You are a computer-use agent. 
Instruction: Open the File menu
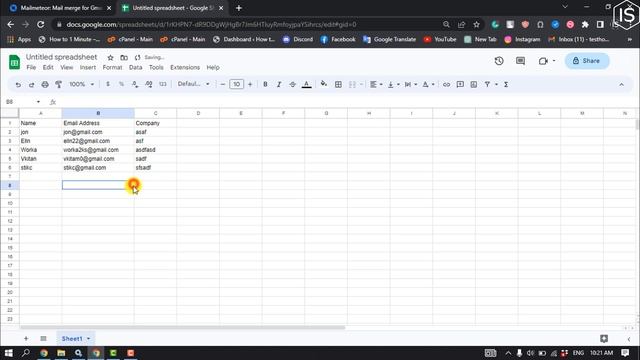click(x=31, y=67)
